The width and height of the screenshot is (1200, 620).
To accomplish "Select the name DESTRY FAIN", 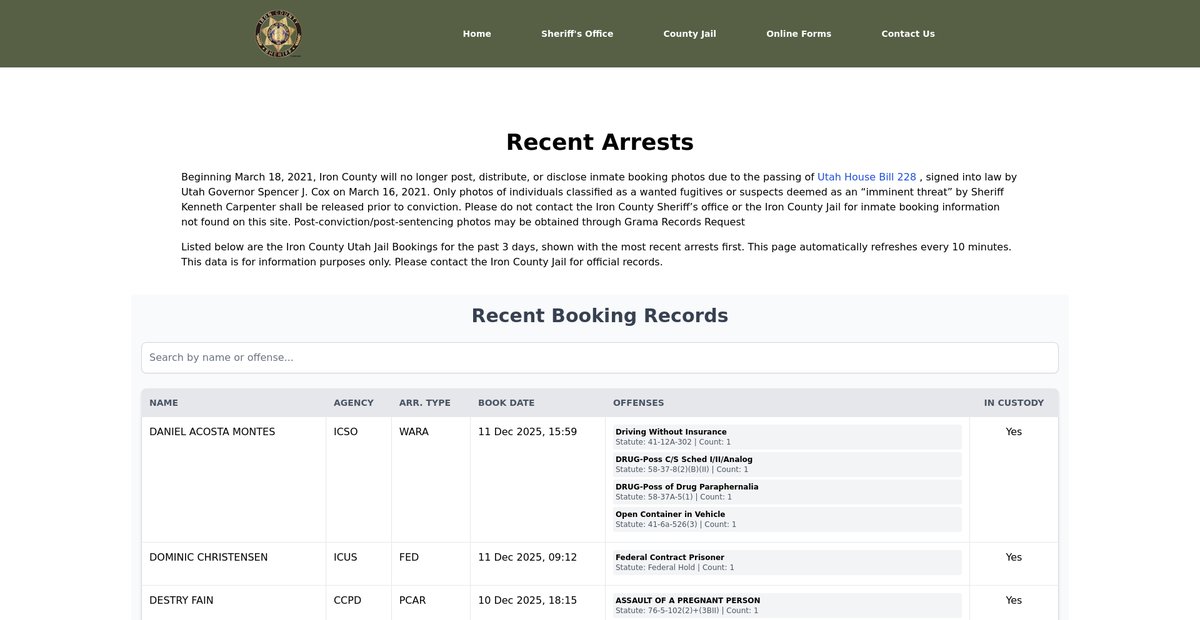I will tap(181, 600).
